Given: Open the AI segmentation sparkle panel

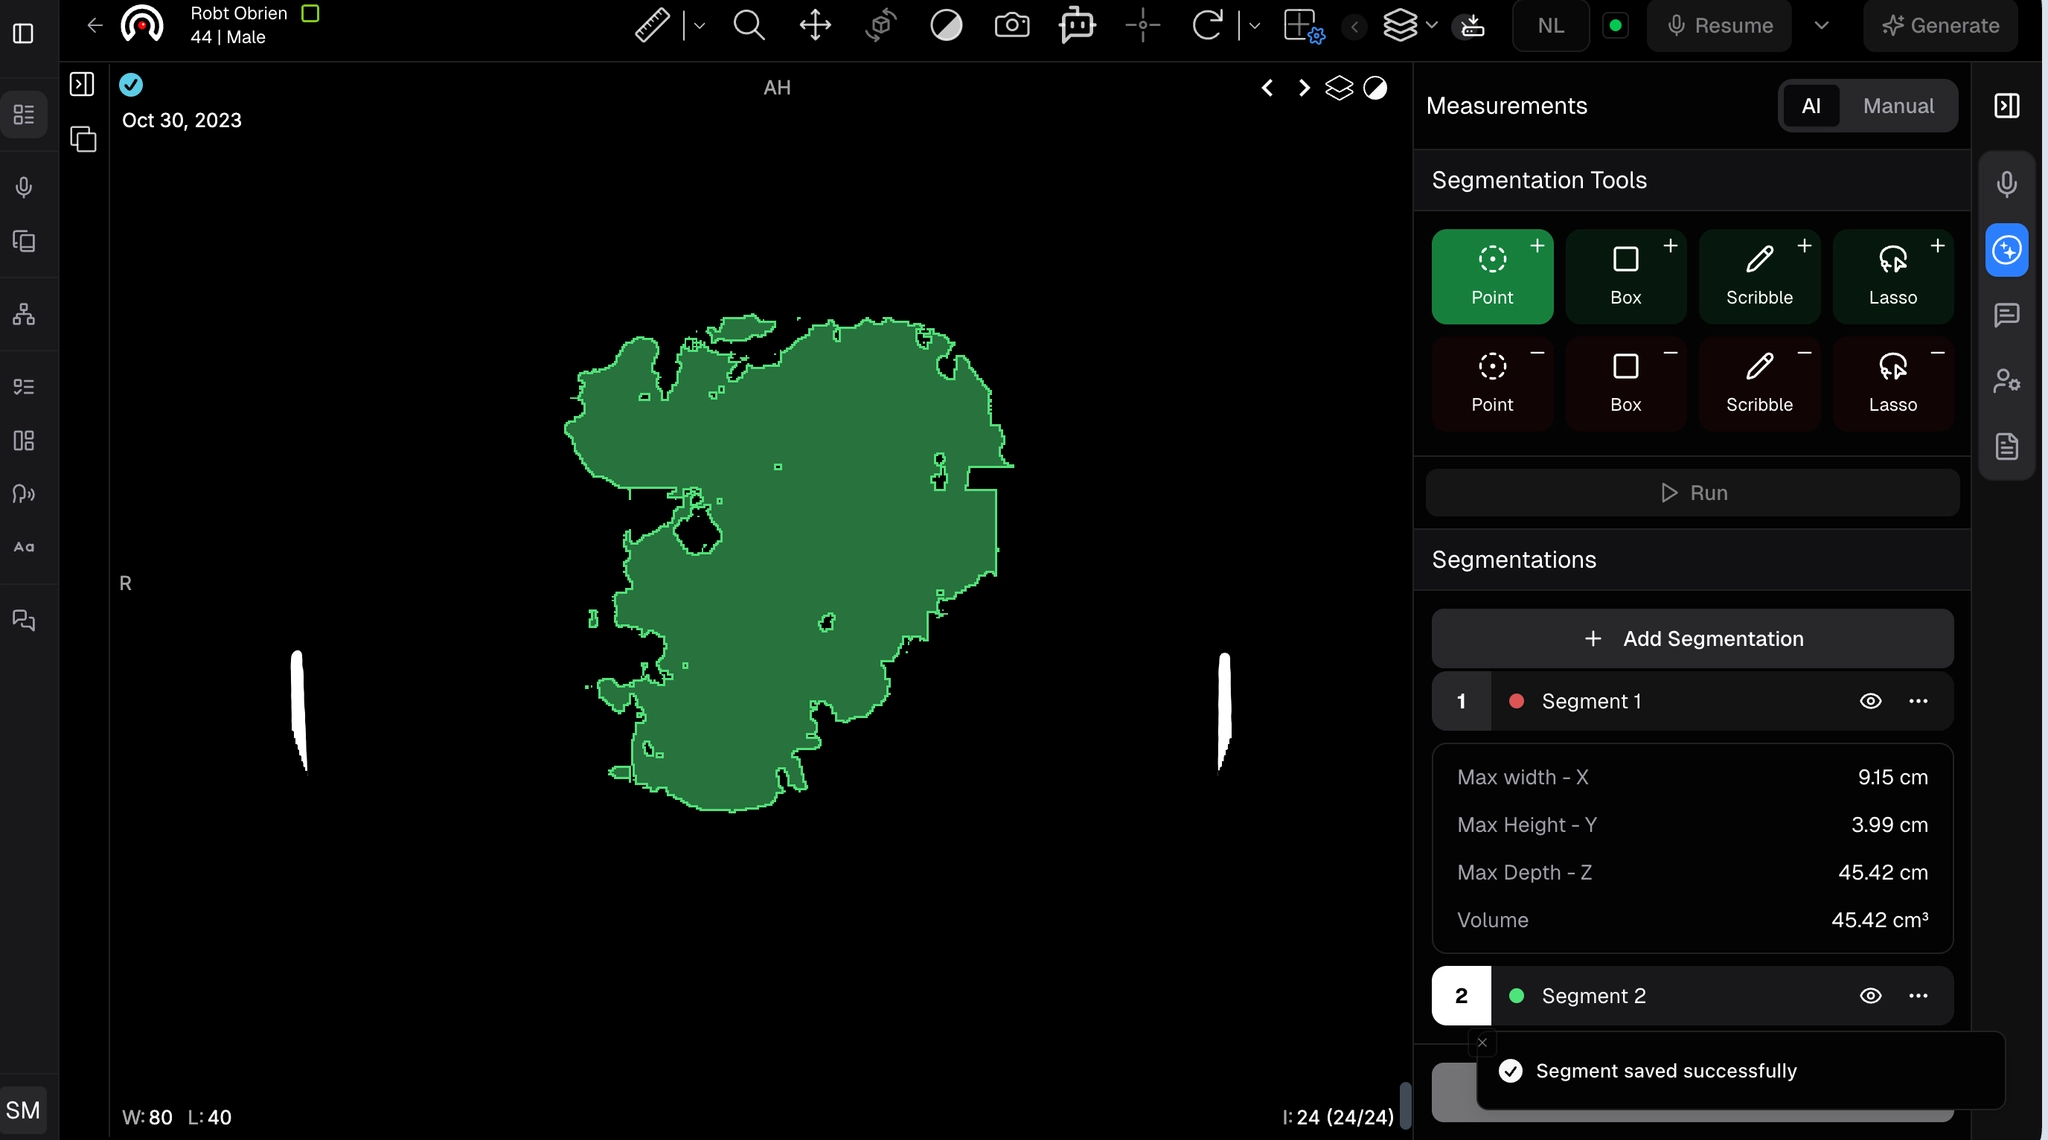Looking at the screenshot, I should click(2006, 250).
